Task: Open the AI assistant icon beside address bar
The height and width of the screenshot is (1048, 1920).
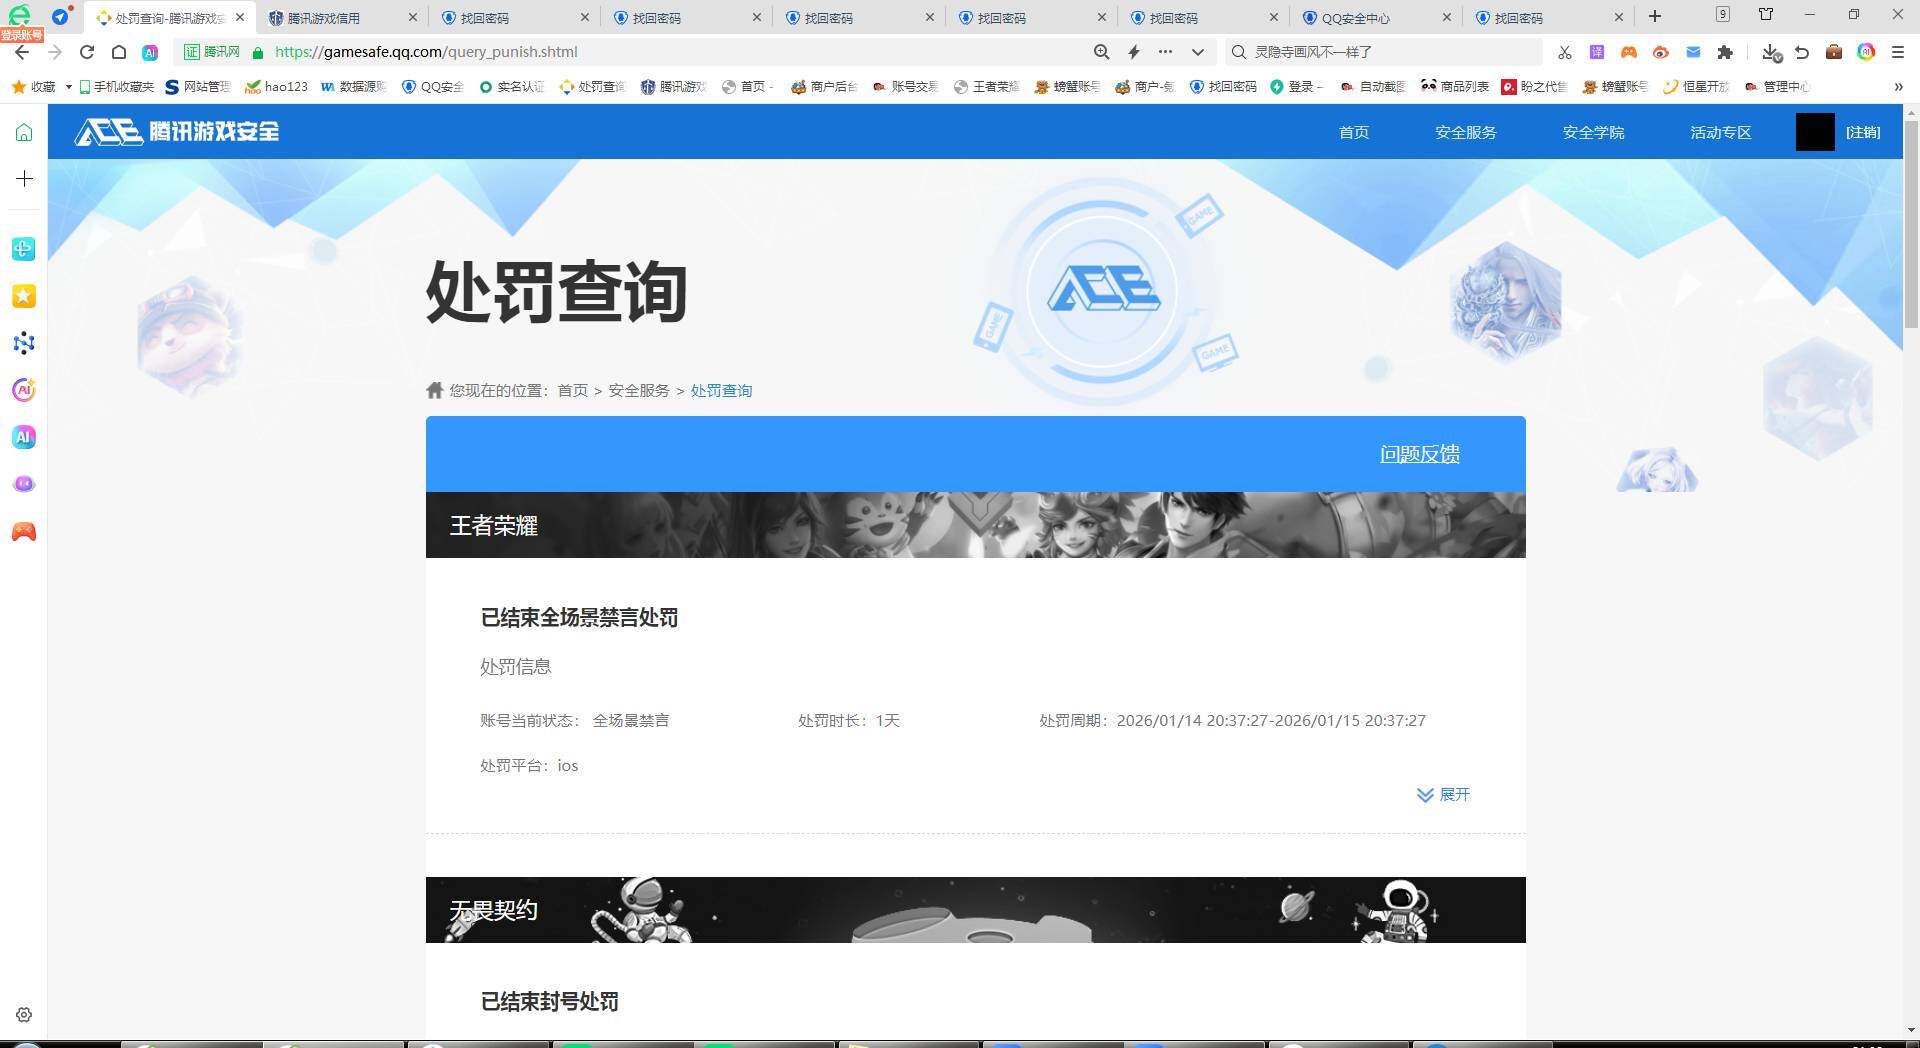Action: tap(150, 52)
